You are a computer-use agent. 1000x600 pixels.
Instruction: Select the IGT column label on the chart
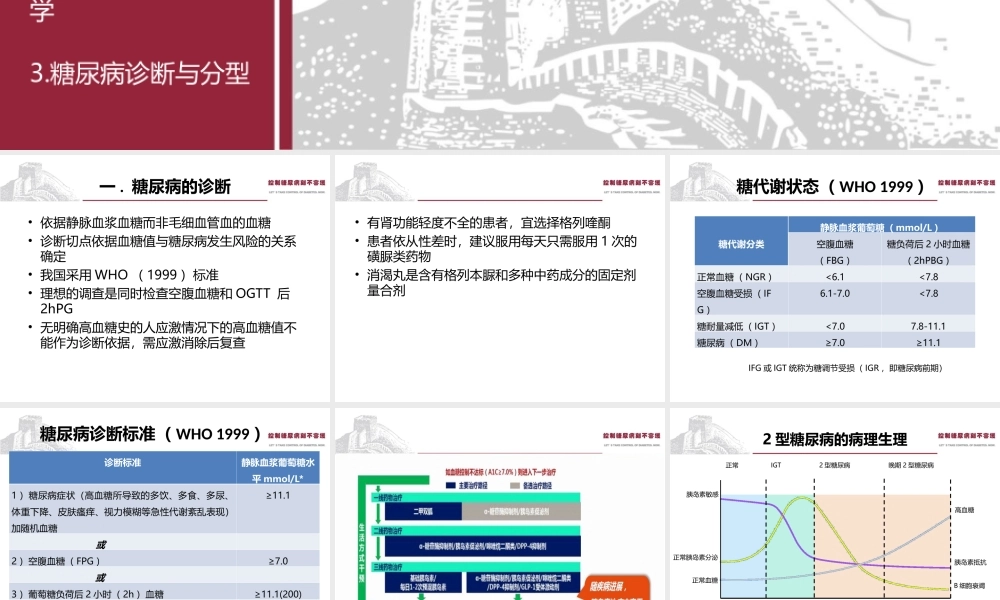click(774, 464)
